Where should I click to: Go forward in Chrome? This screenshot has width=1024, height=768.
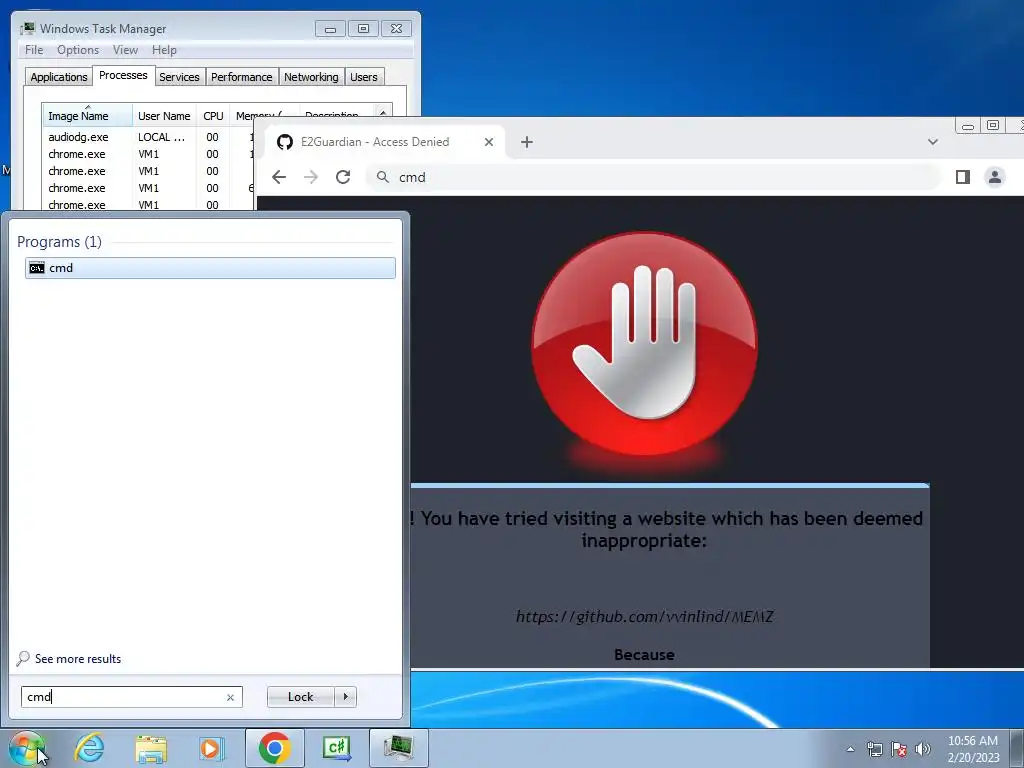311,177
